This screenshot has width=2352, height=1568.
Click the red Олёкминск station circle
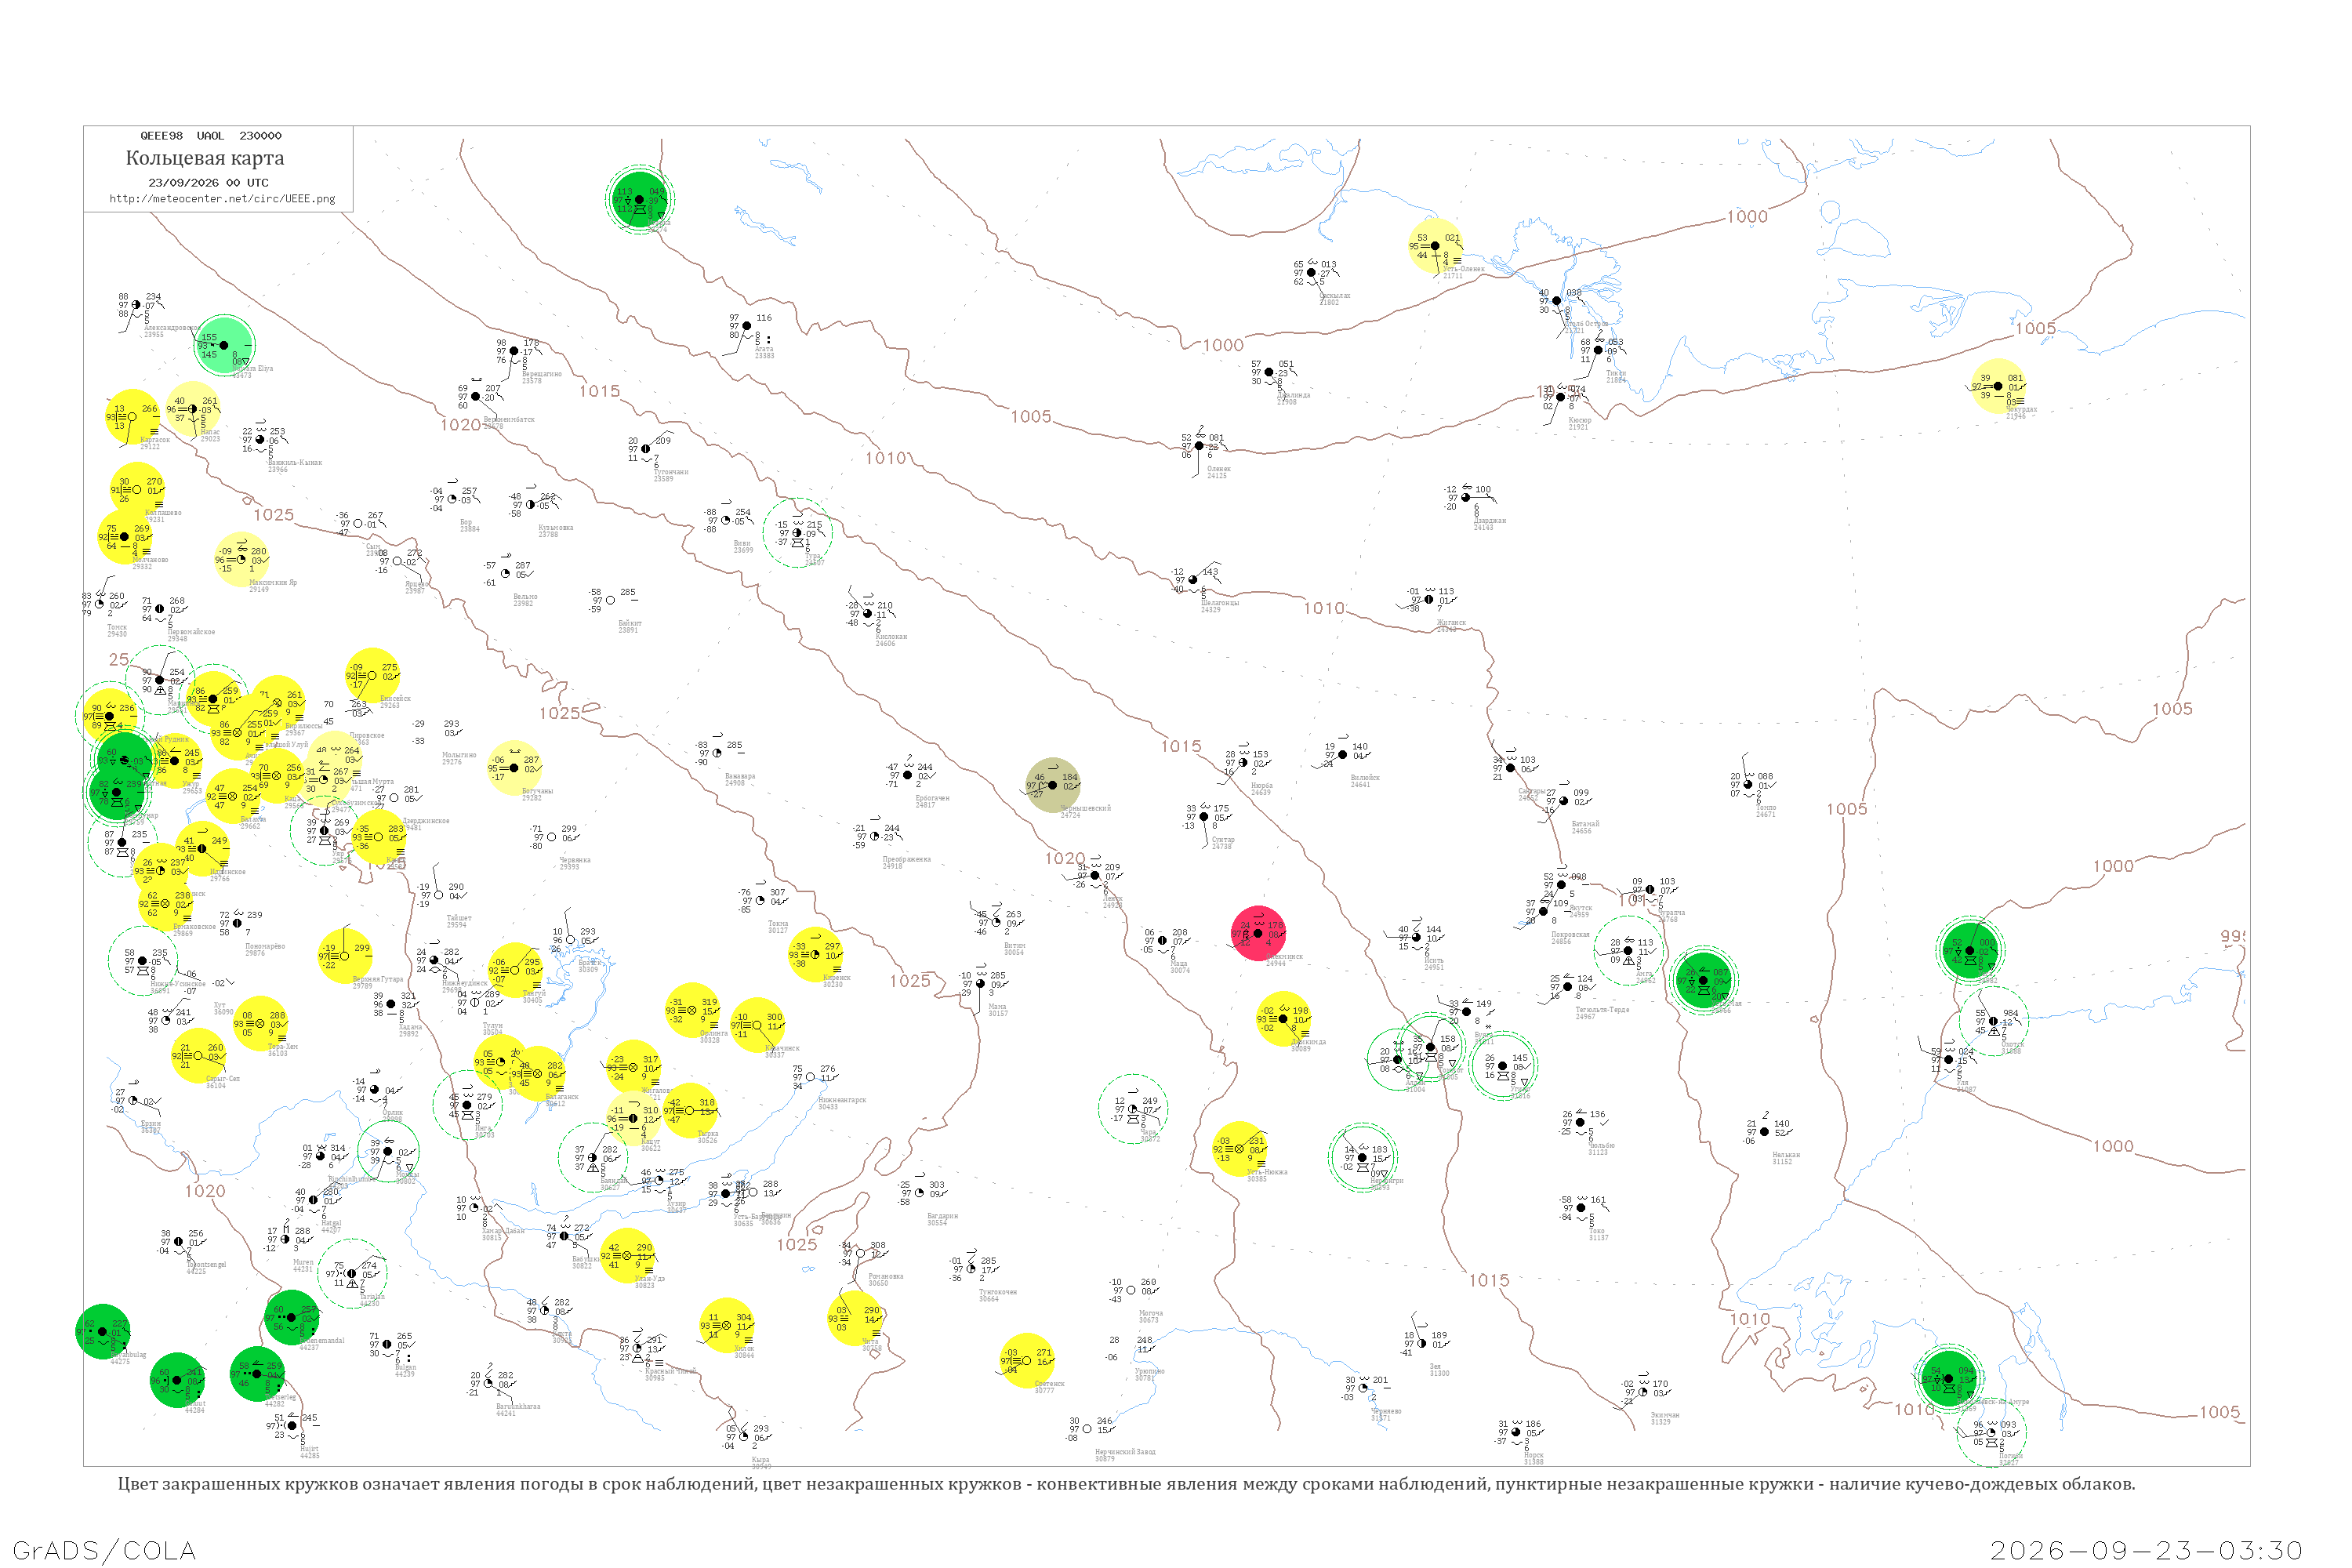coord(1258,933)
